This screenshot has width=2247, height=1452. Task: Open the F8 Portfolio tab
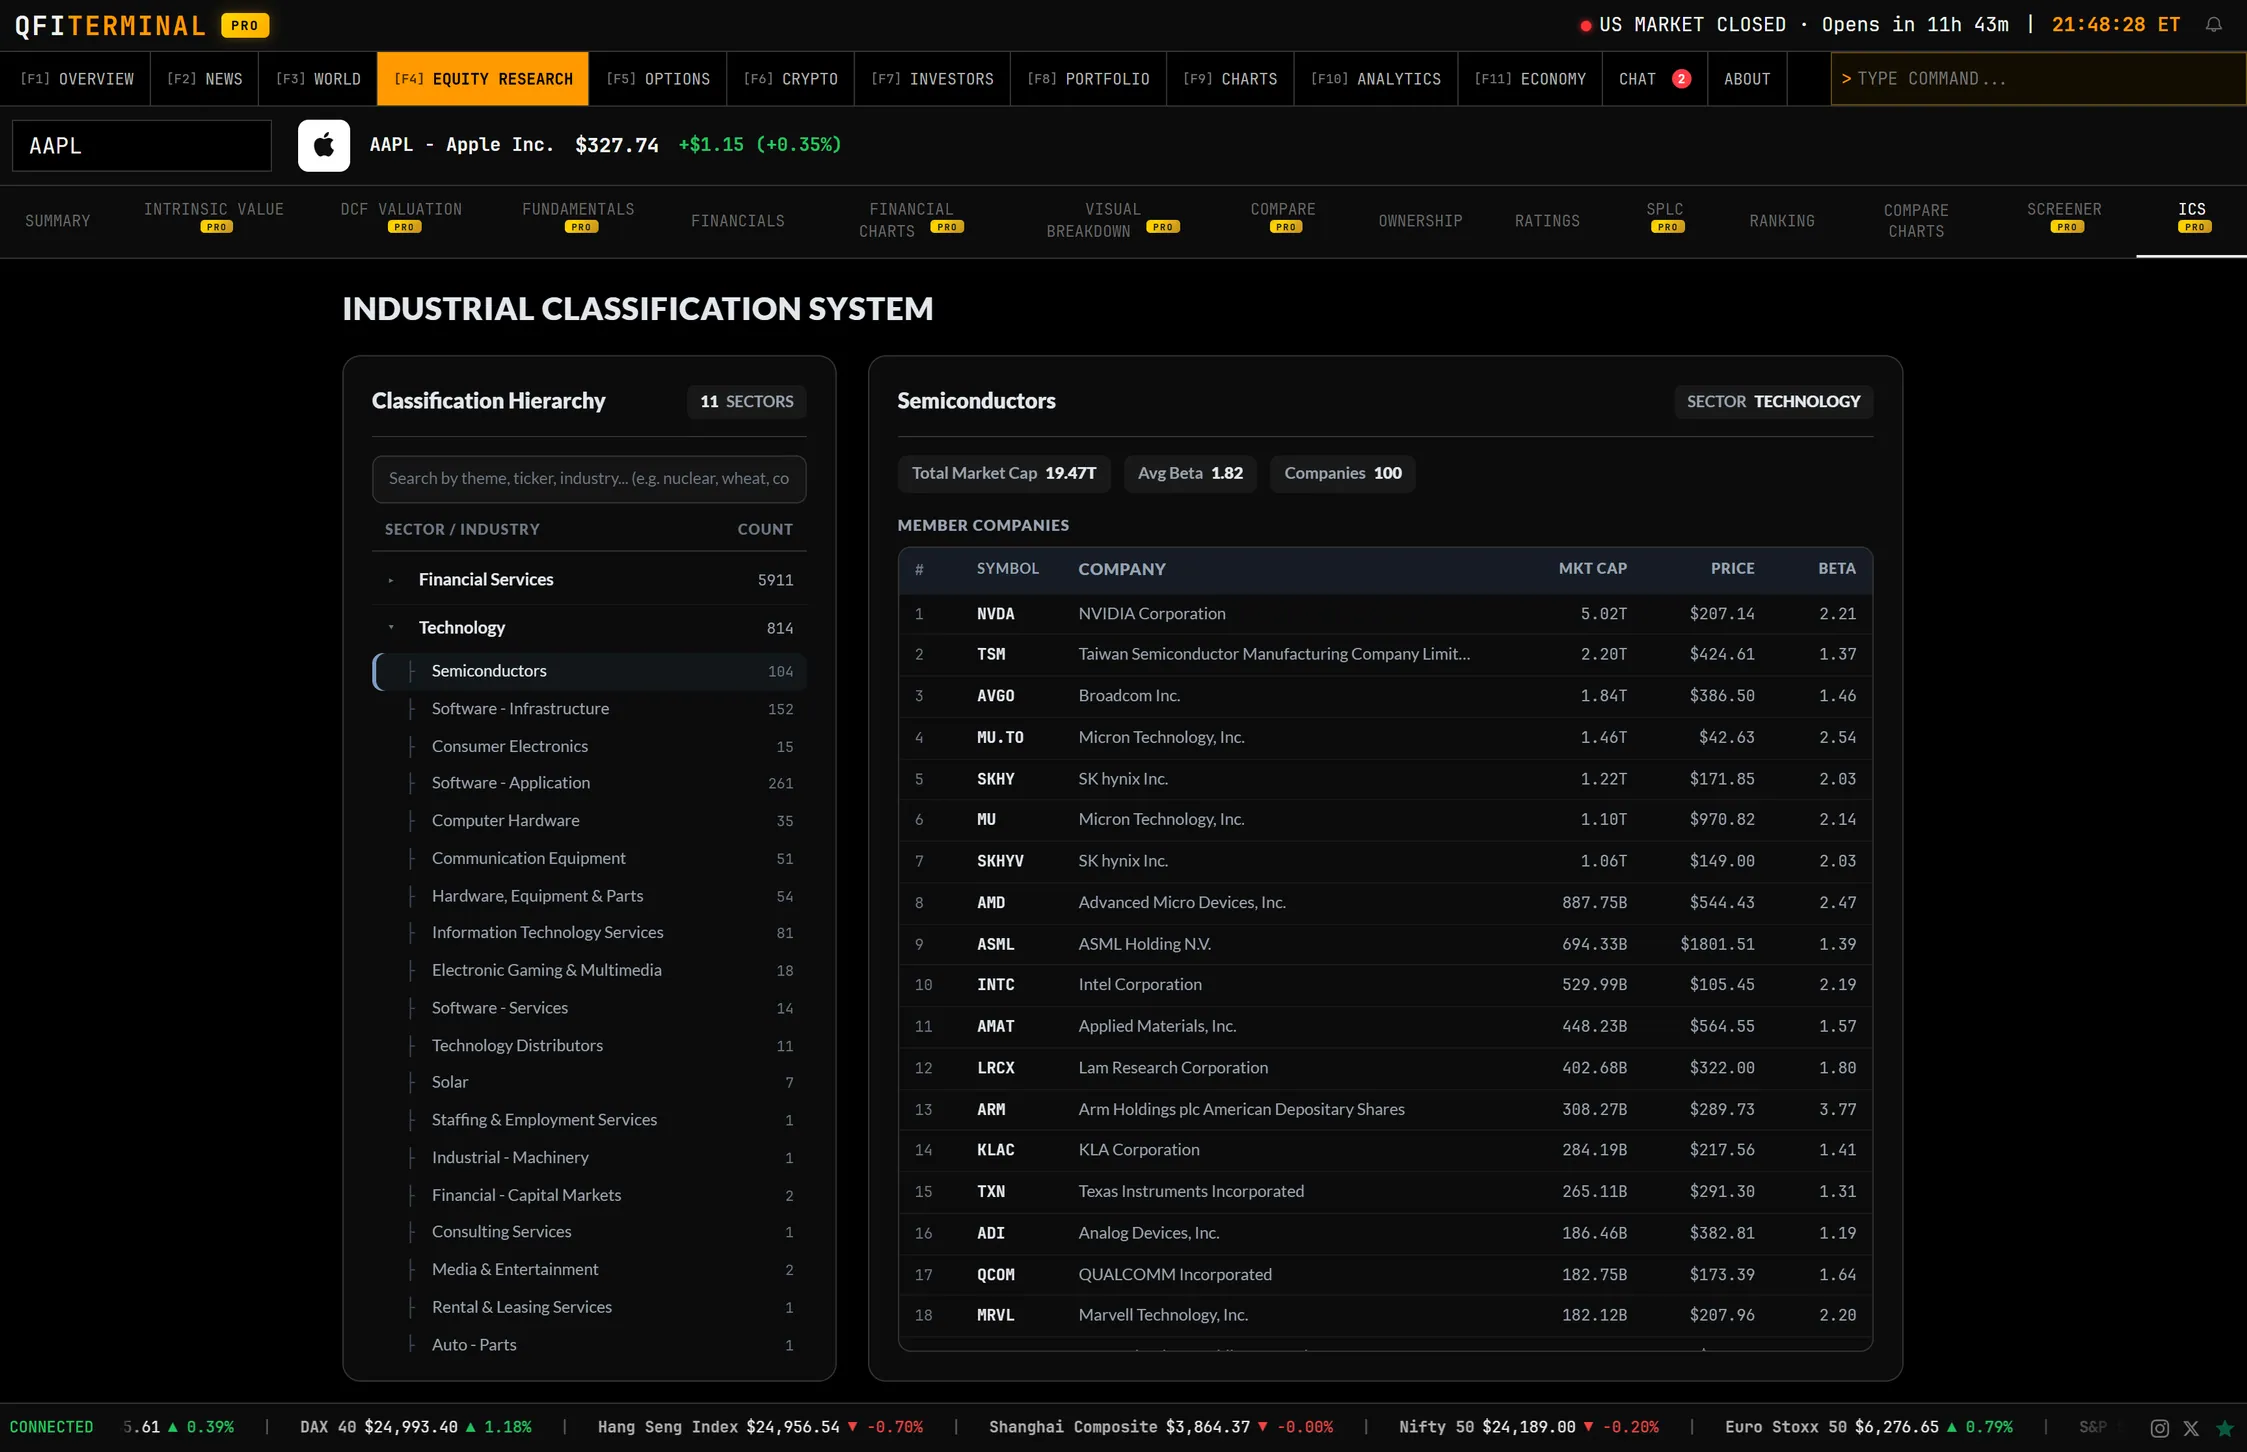coord(1088,79)
